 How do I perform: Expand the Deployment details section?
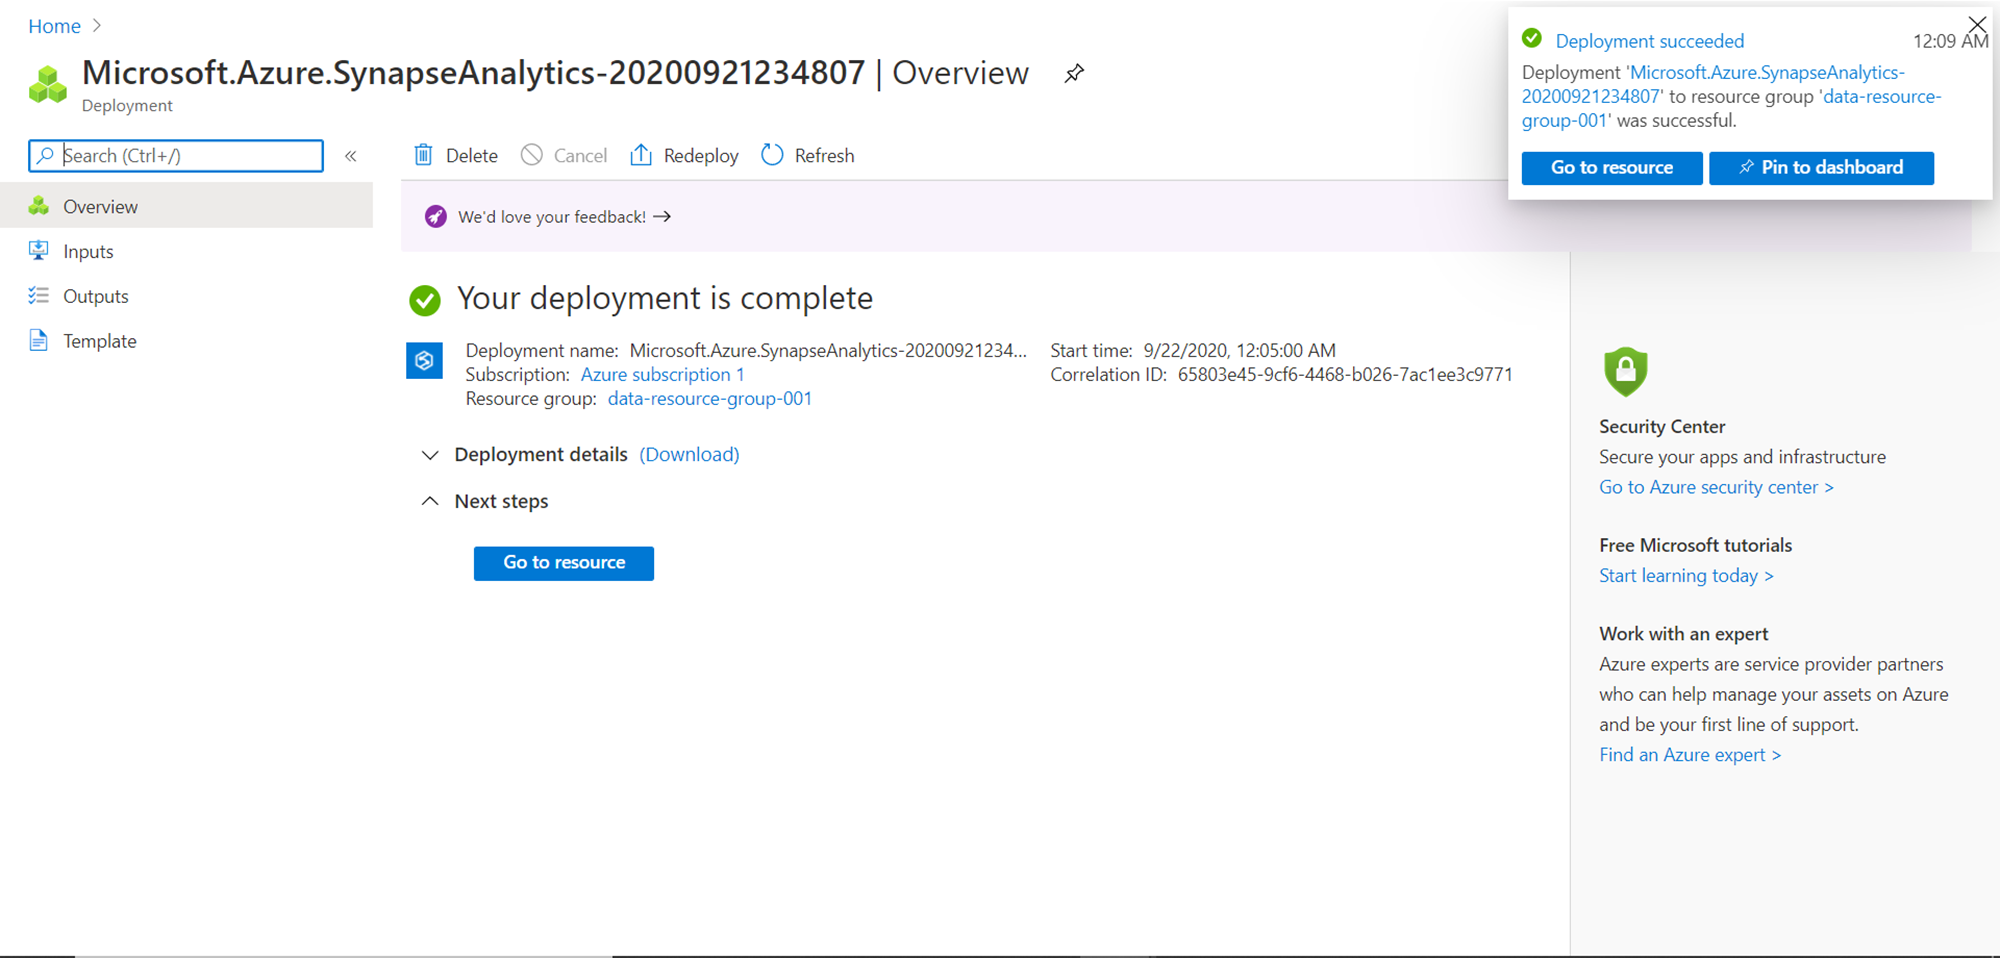coord(430,455)
